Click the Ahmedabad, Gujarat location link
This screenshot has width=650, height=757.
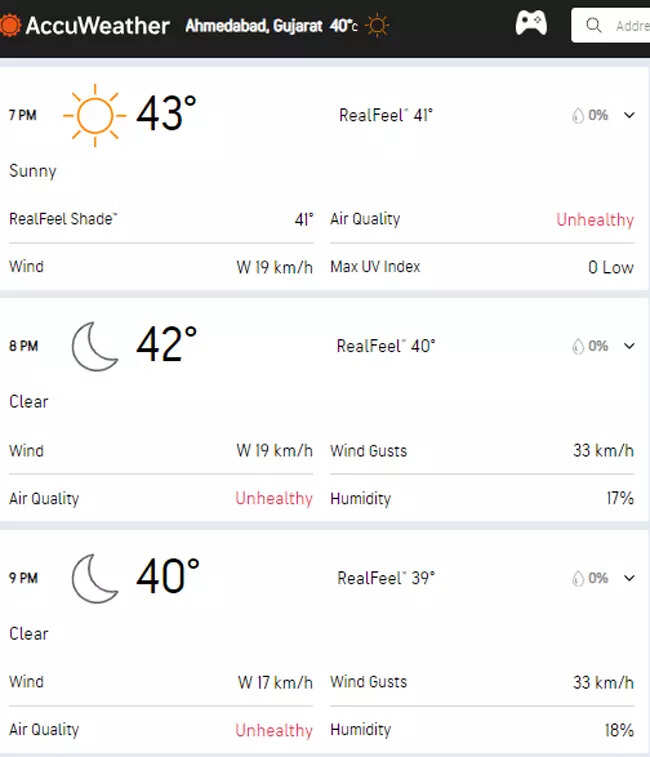(253, 25)
